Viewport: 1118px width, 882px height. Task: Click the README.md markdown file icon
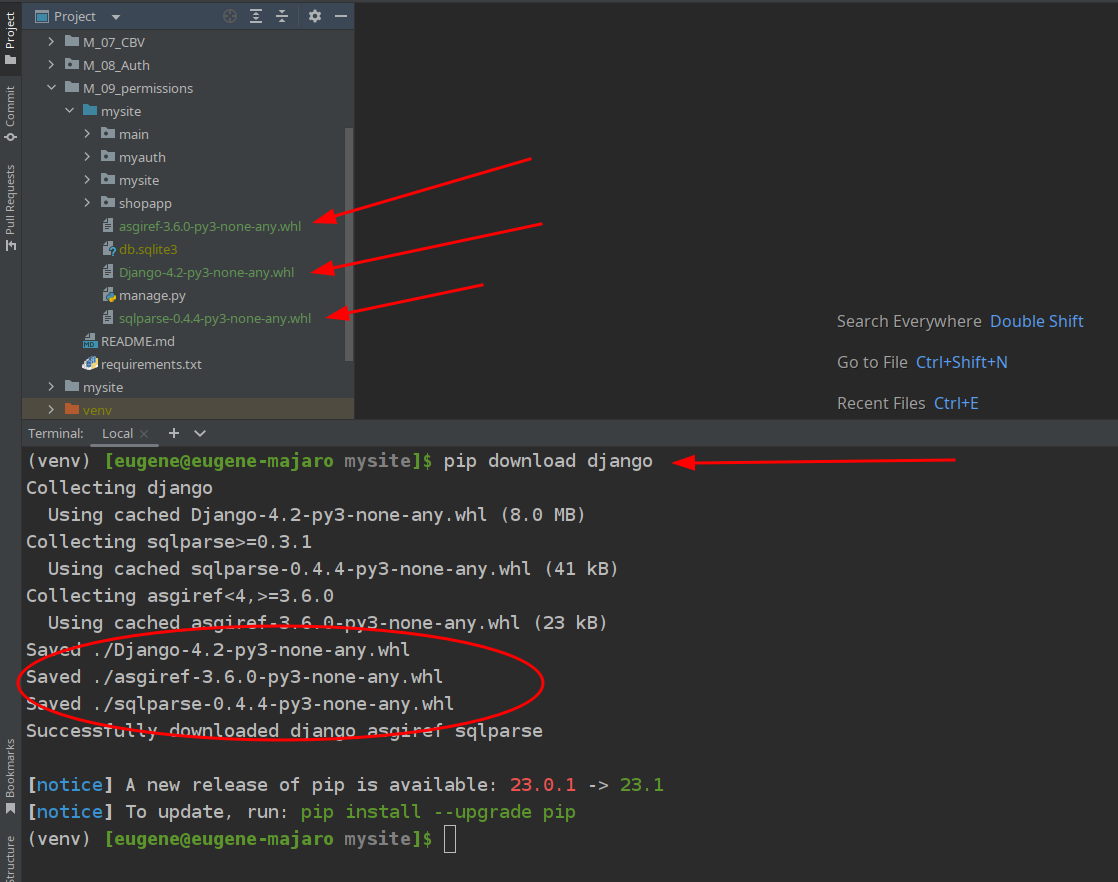point(90,341)
